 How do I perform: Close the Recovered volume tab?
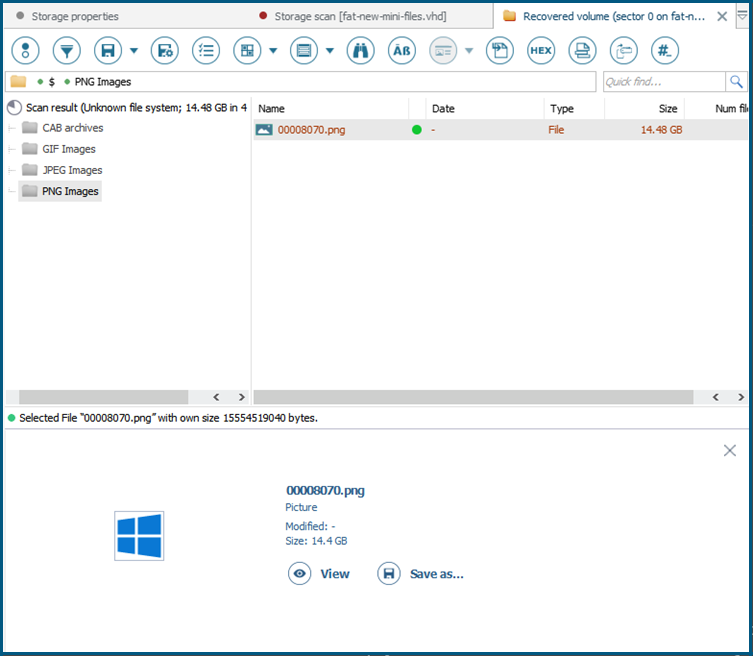(x=722, y=16)
